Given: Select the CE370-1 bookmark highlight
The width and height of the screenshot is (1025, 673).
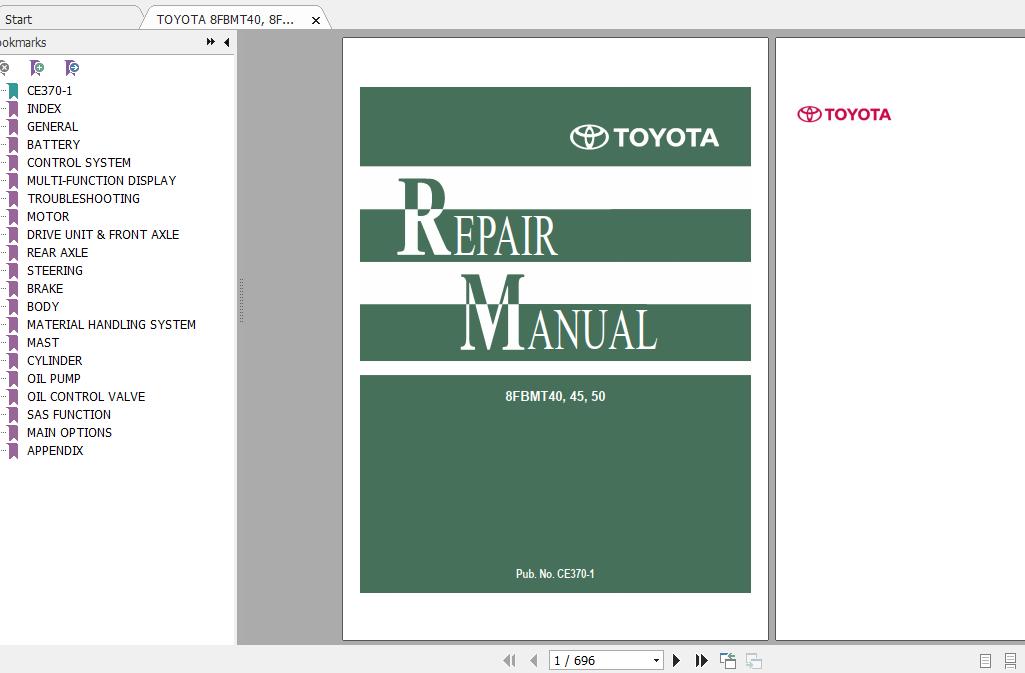Looking at the screenshot, I should point(50,90).
